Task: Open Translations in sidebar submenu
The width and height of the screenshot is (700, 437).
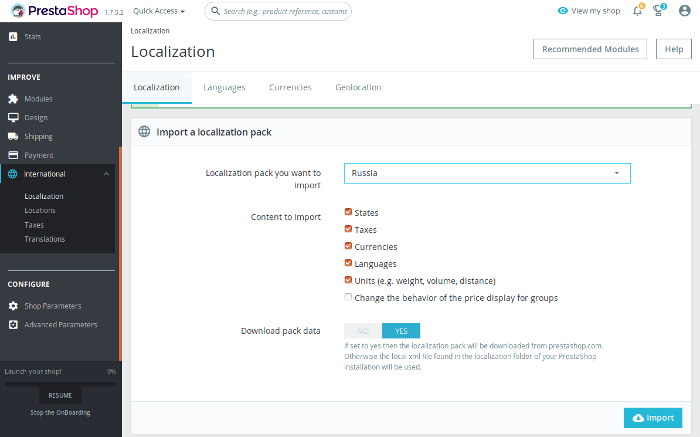Action: point(45,239)
